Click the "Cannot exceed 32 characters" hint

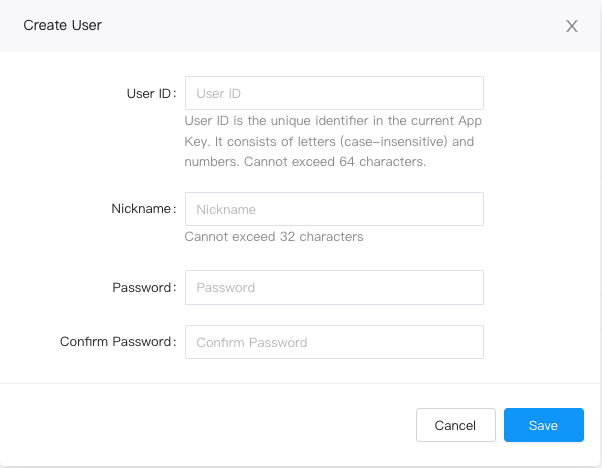(x=274, y=237)
